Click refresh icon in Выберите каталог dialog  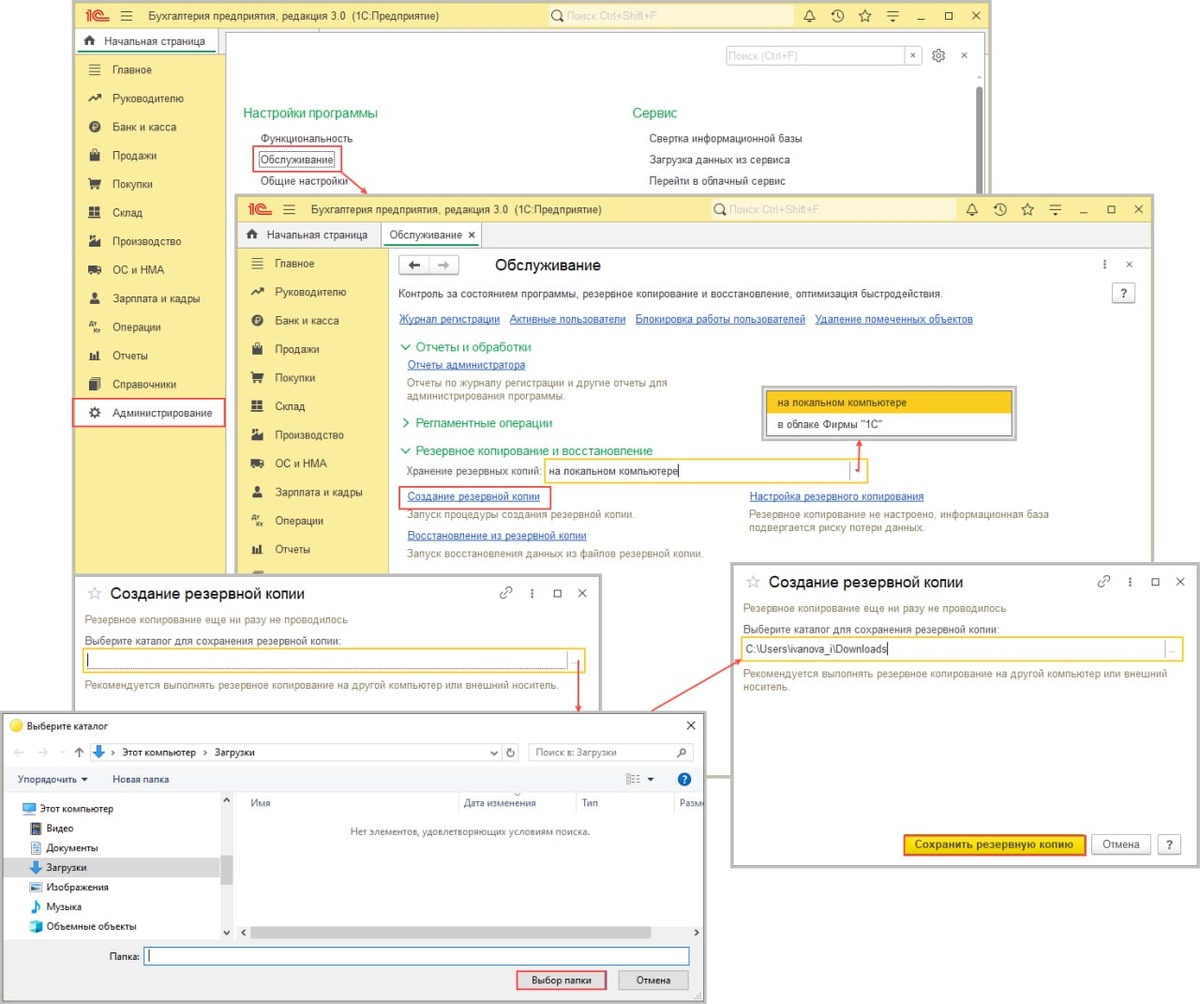point(512,752)
